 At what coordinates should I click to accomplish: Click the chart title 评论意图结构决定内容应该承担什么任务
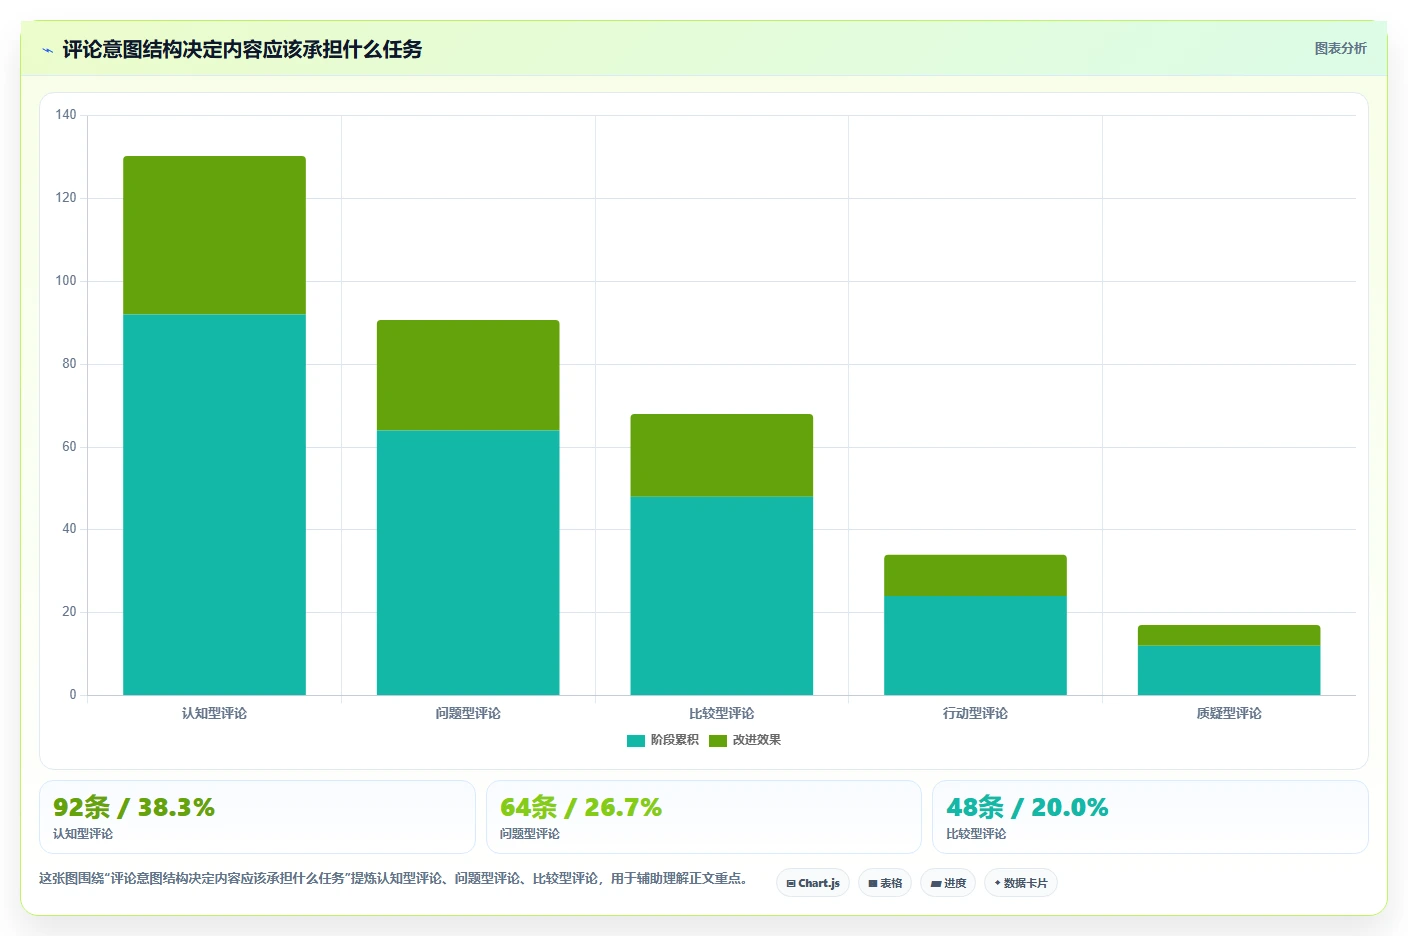[x=242, y=49]
